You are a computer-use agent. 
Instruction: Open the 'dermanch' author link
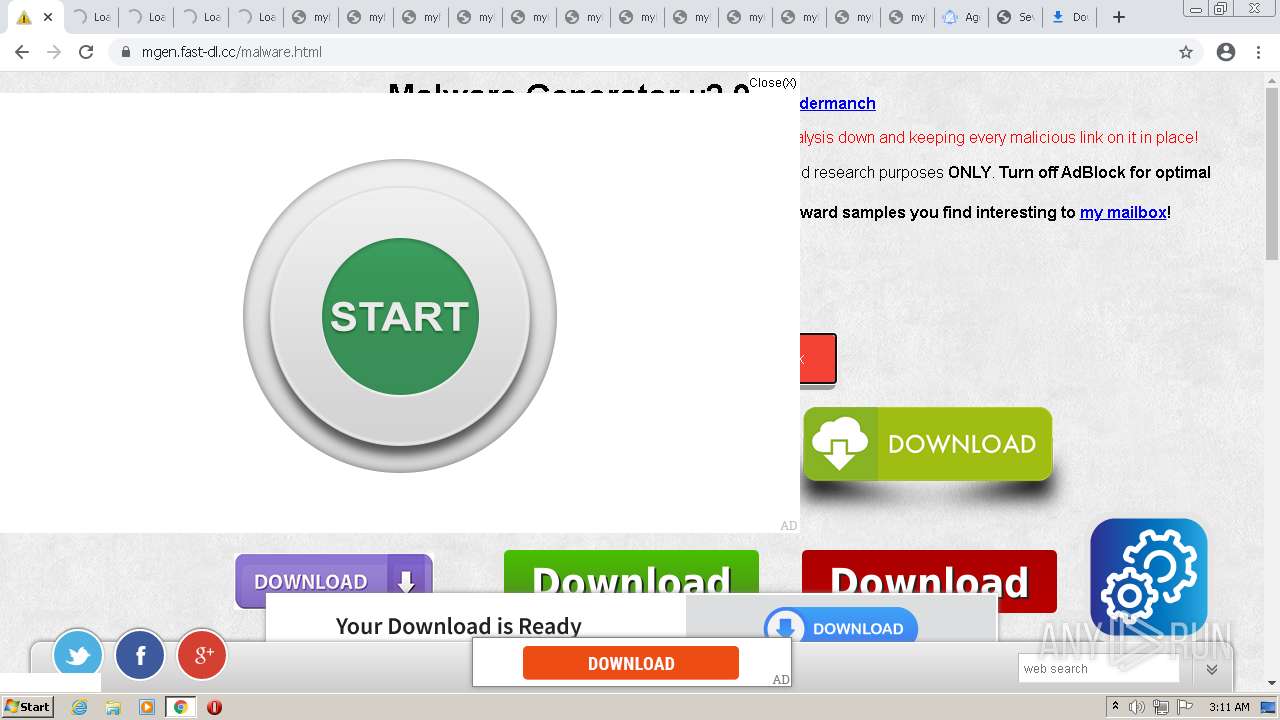tap(838, 103)
